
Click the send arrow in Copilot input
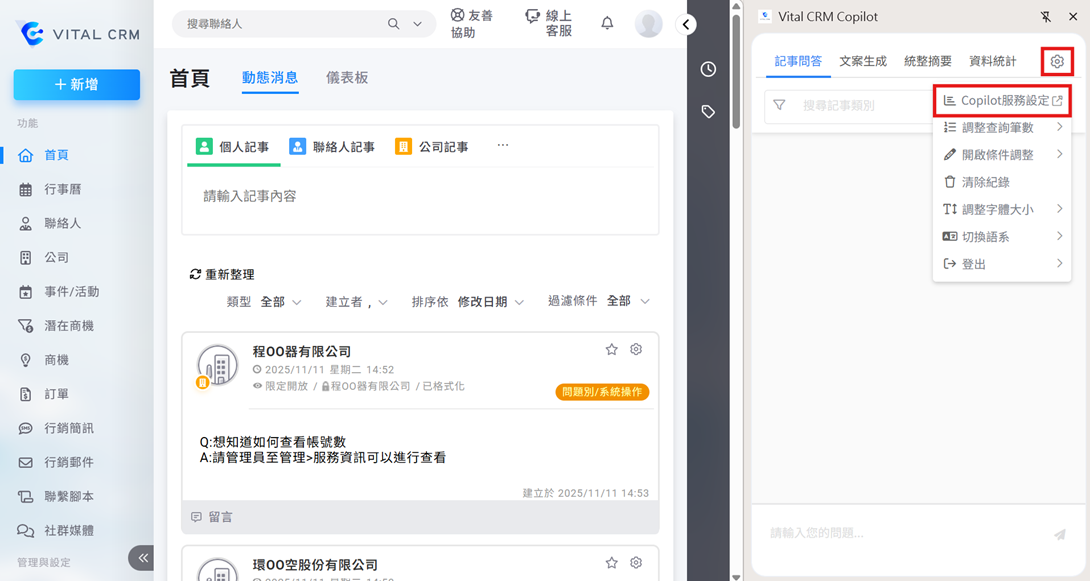tap(1059, 535)
